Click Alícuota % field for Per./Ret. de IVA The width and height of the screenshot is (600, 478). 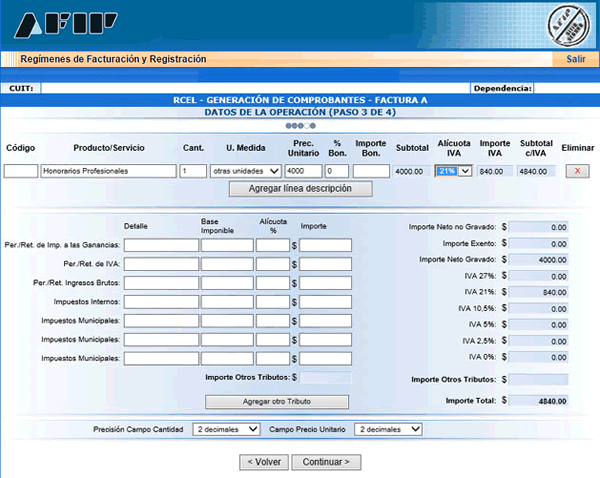[272, 264]
